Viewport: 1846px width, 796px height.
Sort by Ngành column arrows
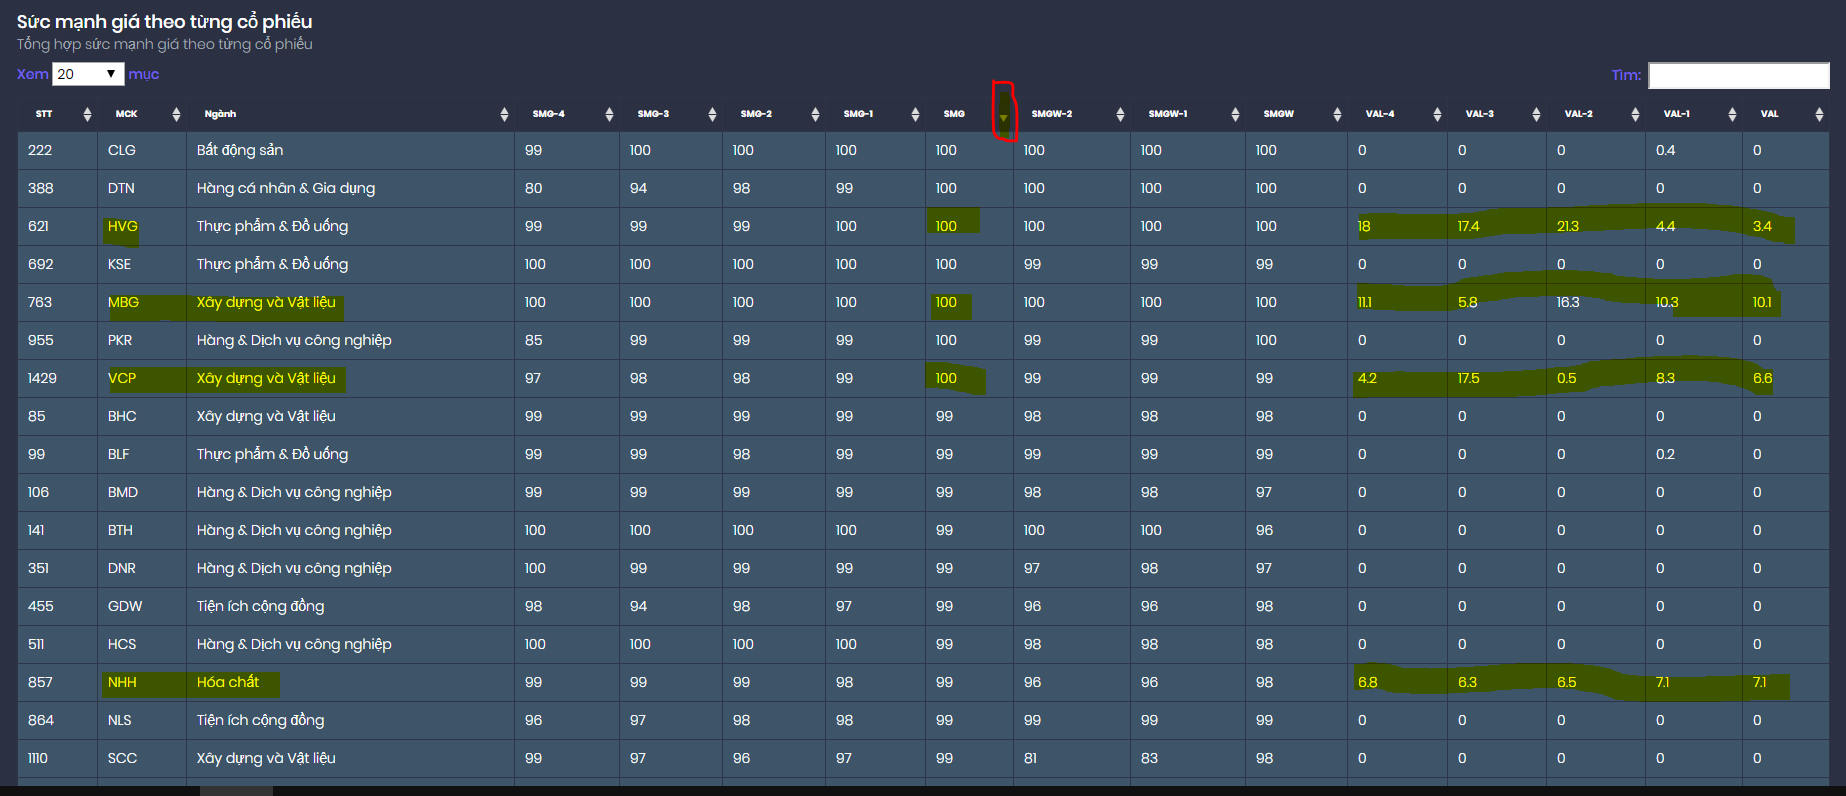504,115
